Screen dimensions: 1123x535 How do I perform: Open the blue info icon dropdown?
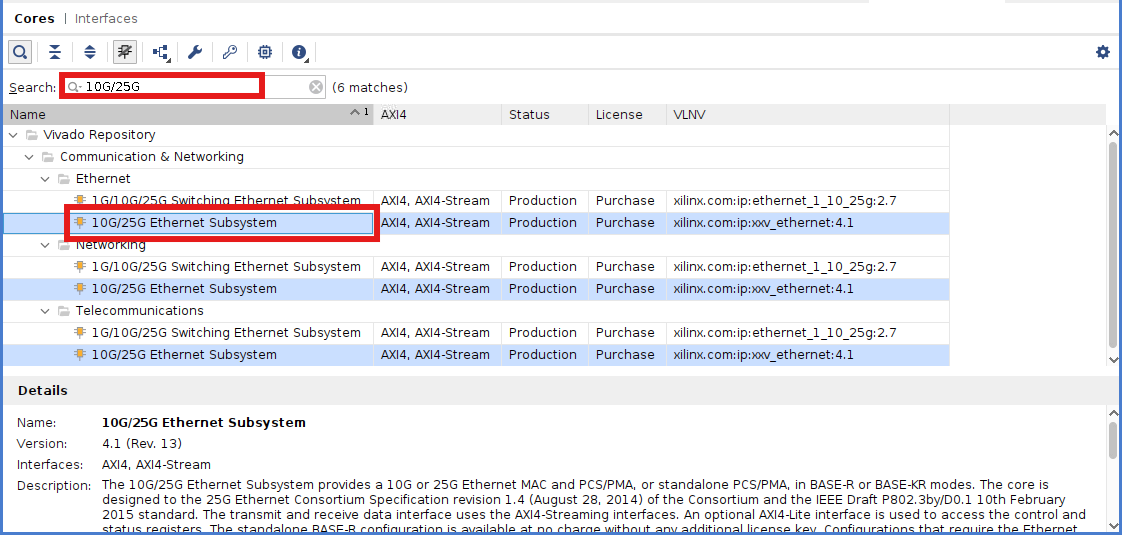point(299,52)
